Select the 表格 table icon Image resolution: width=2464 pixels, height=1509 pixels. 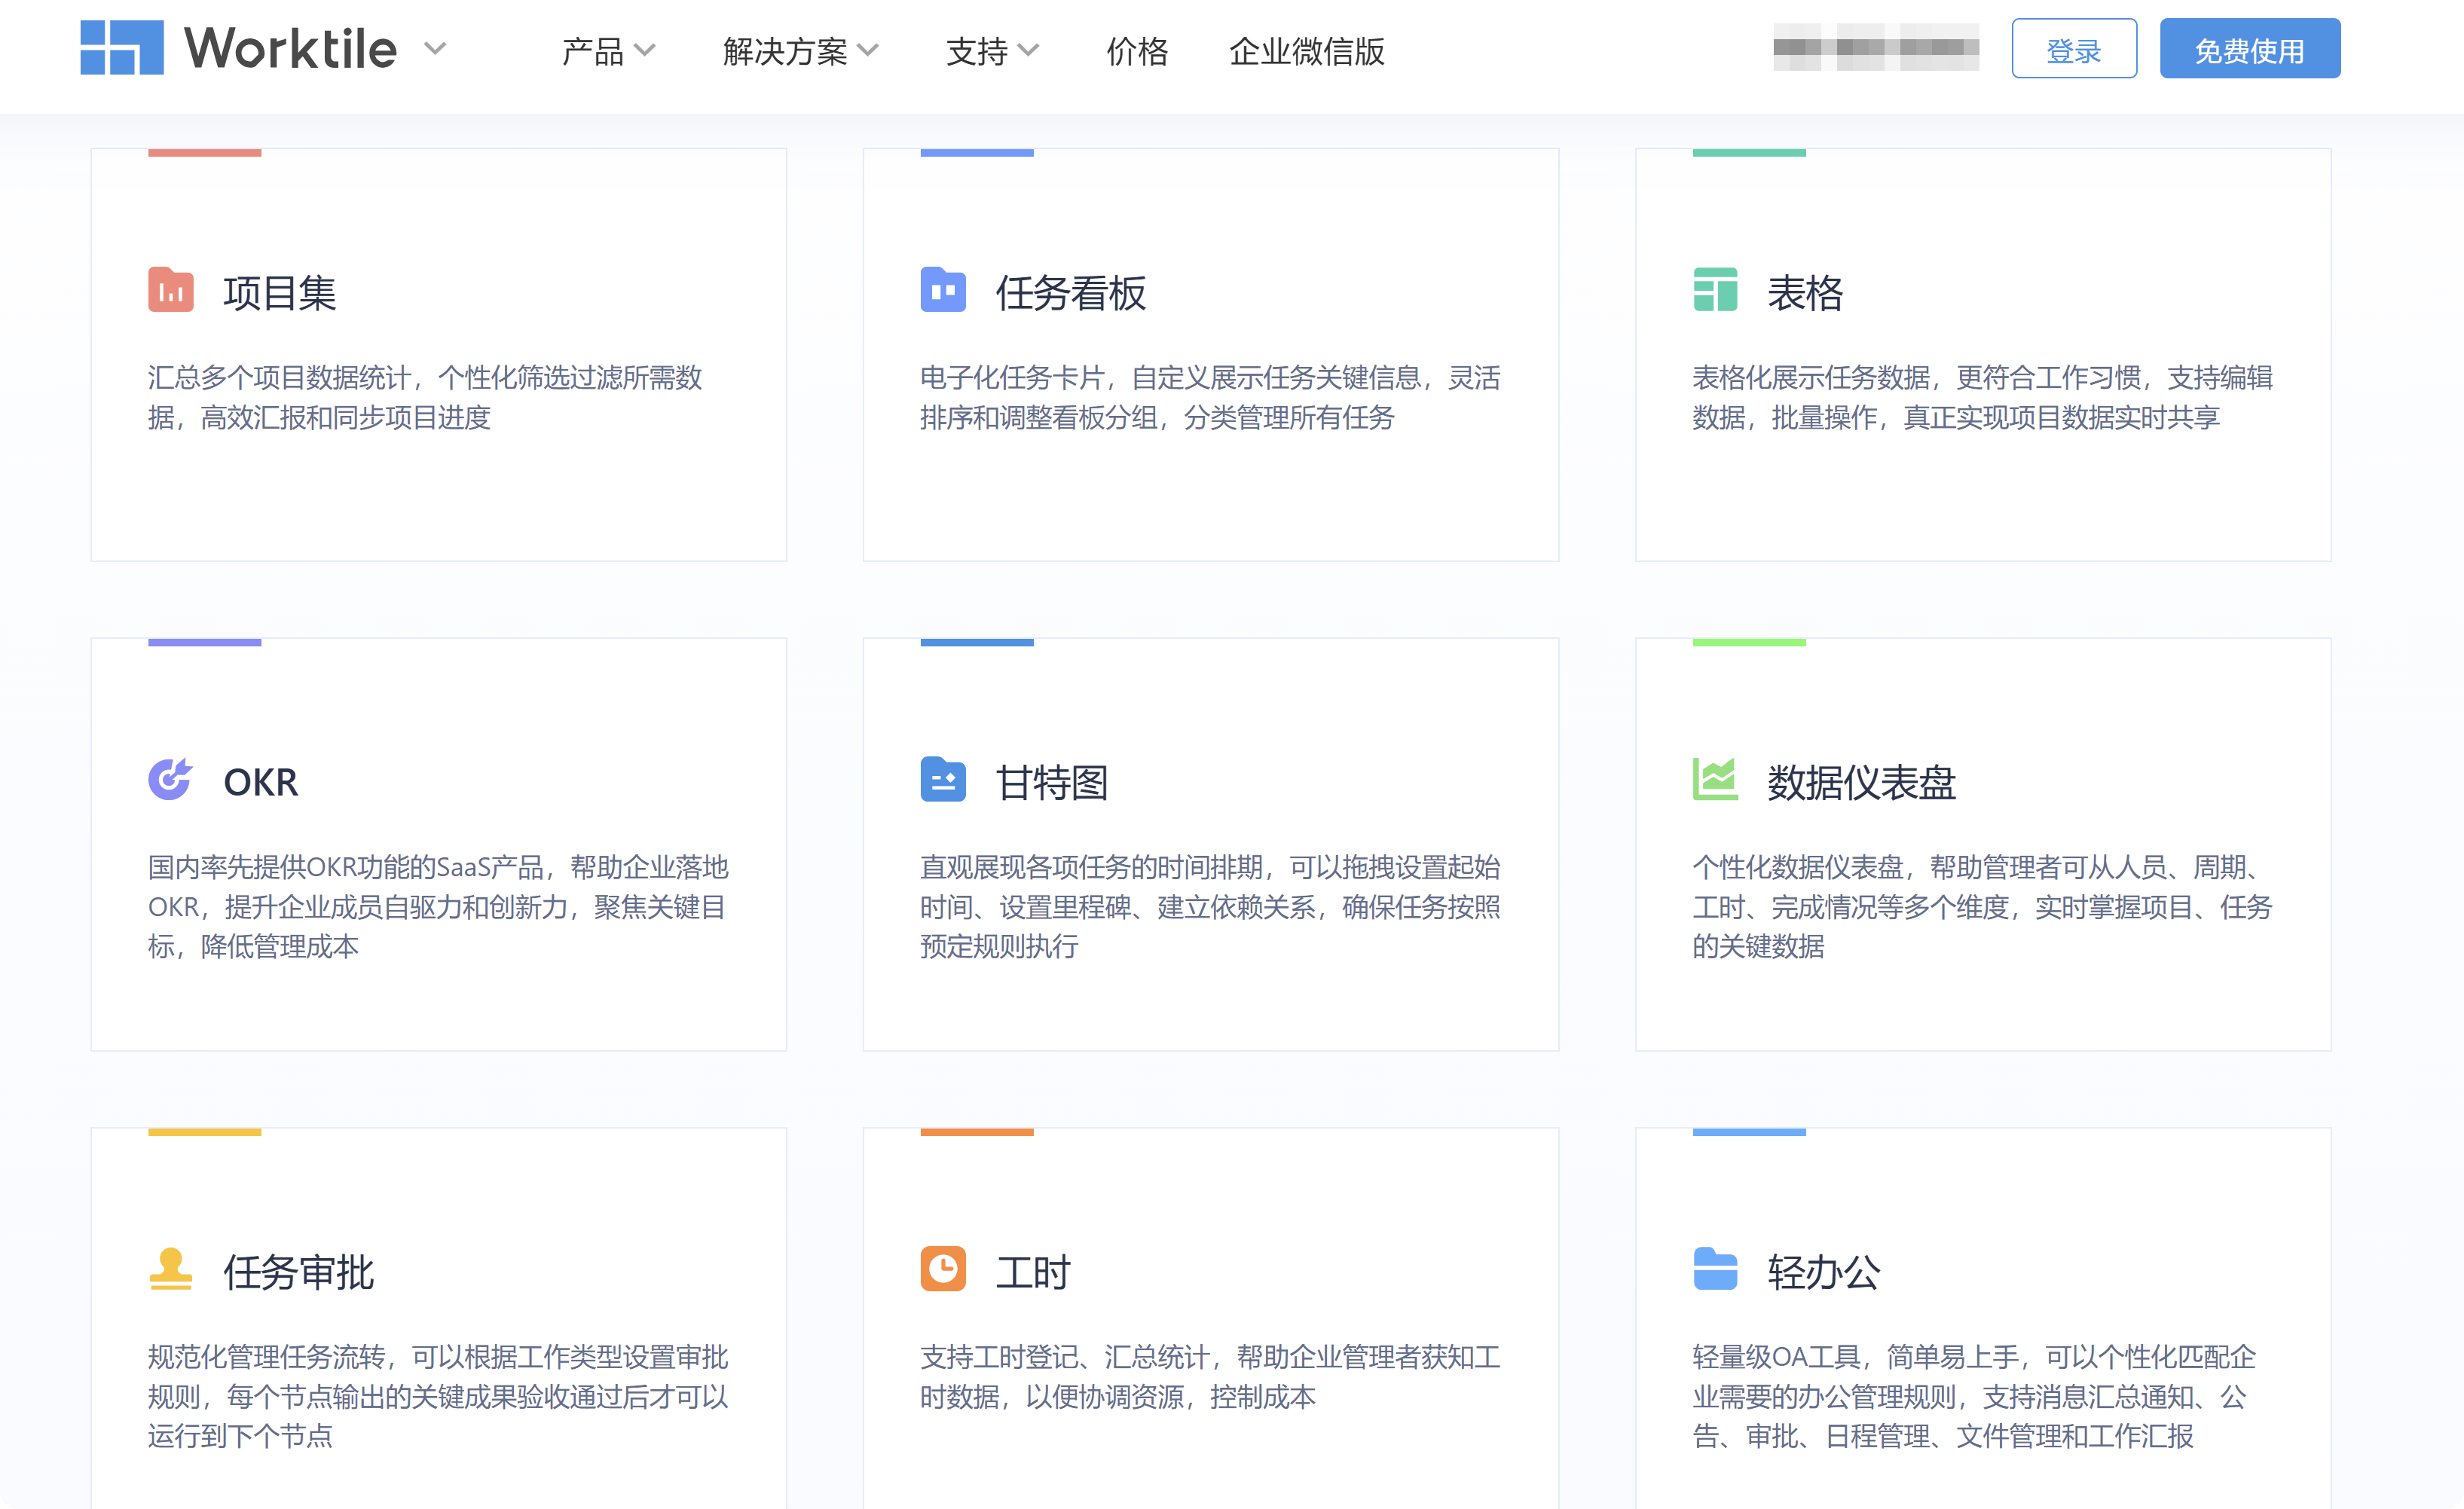click(x=1714, y=291)
